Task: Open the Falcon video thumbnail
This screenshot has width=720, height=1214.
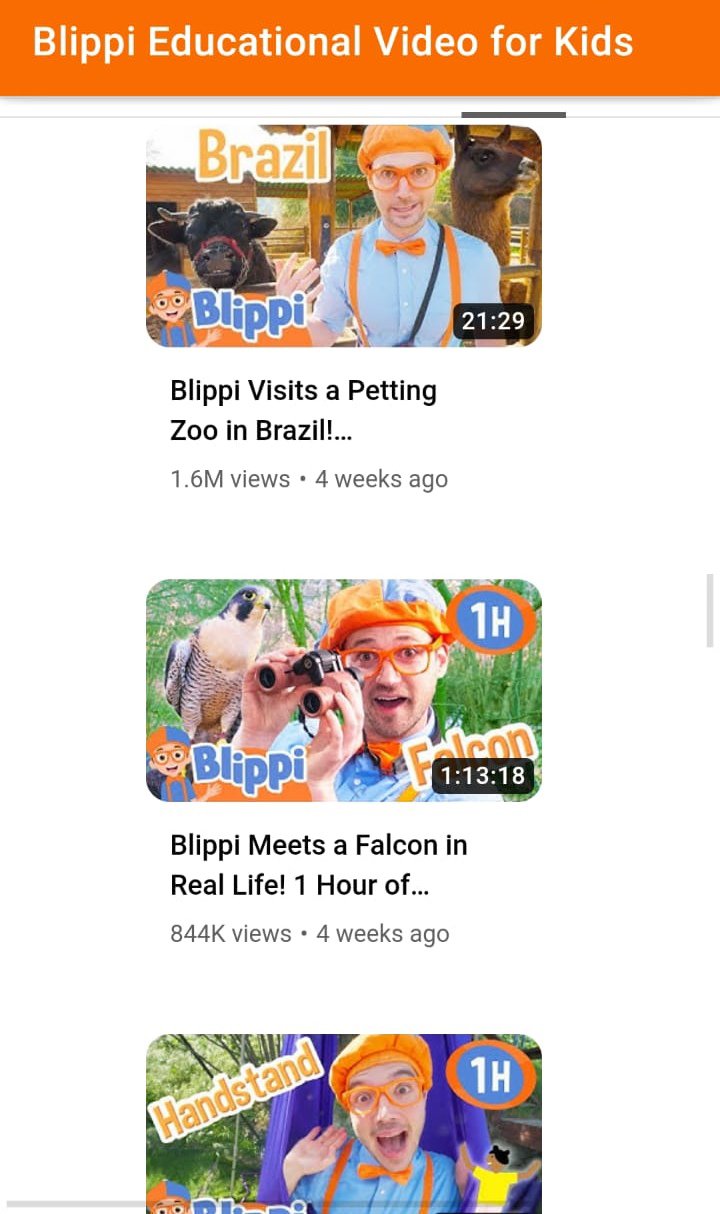Action: [344, 690]
